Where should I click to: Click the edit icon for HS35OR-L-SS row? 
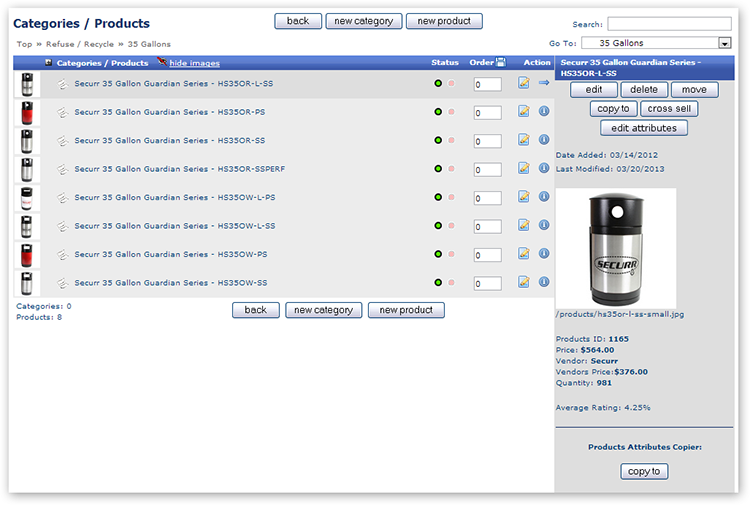pos(524,83)
